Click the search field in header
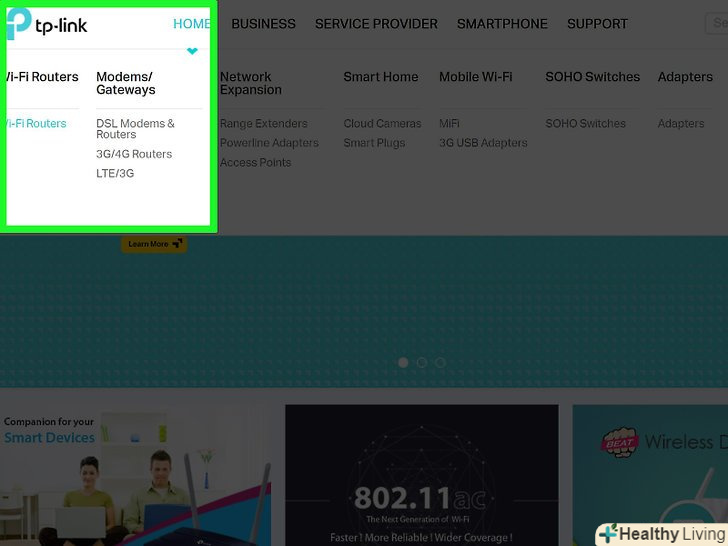The image size is (728, 546). (716, 23)
